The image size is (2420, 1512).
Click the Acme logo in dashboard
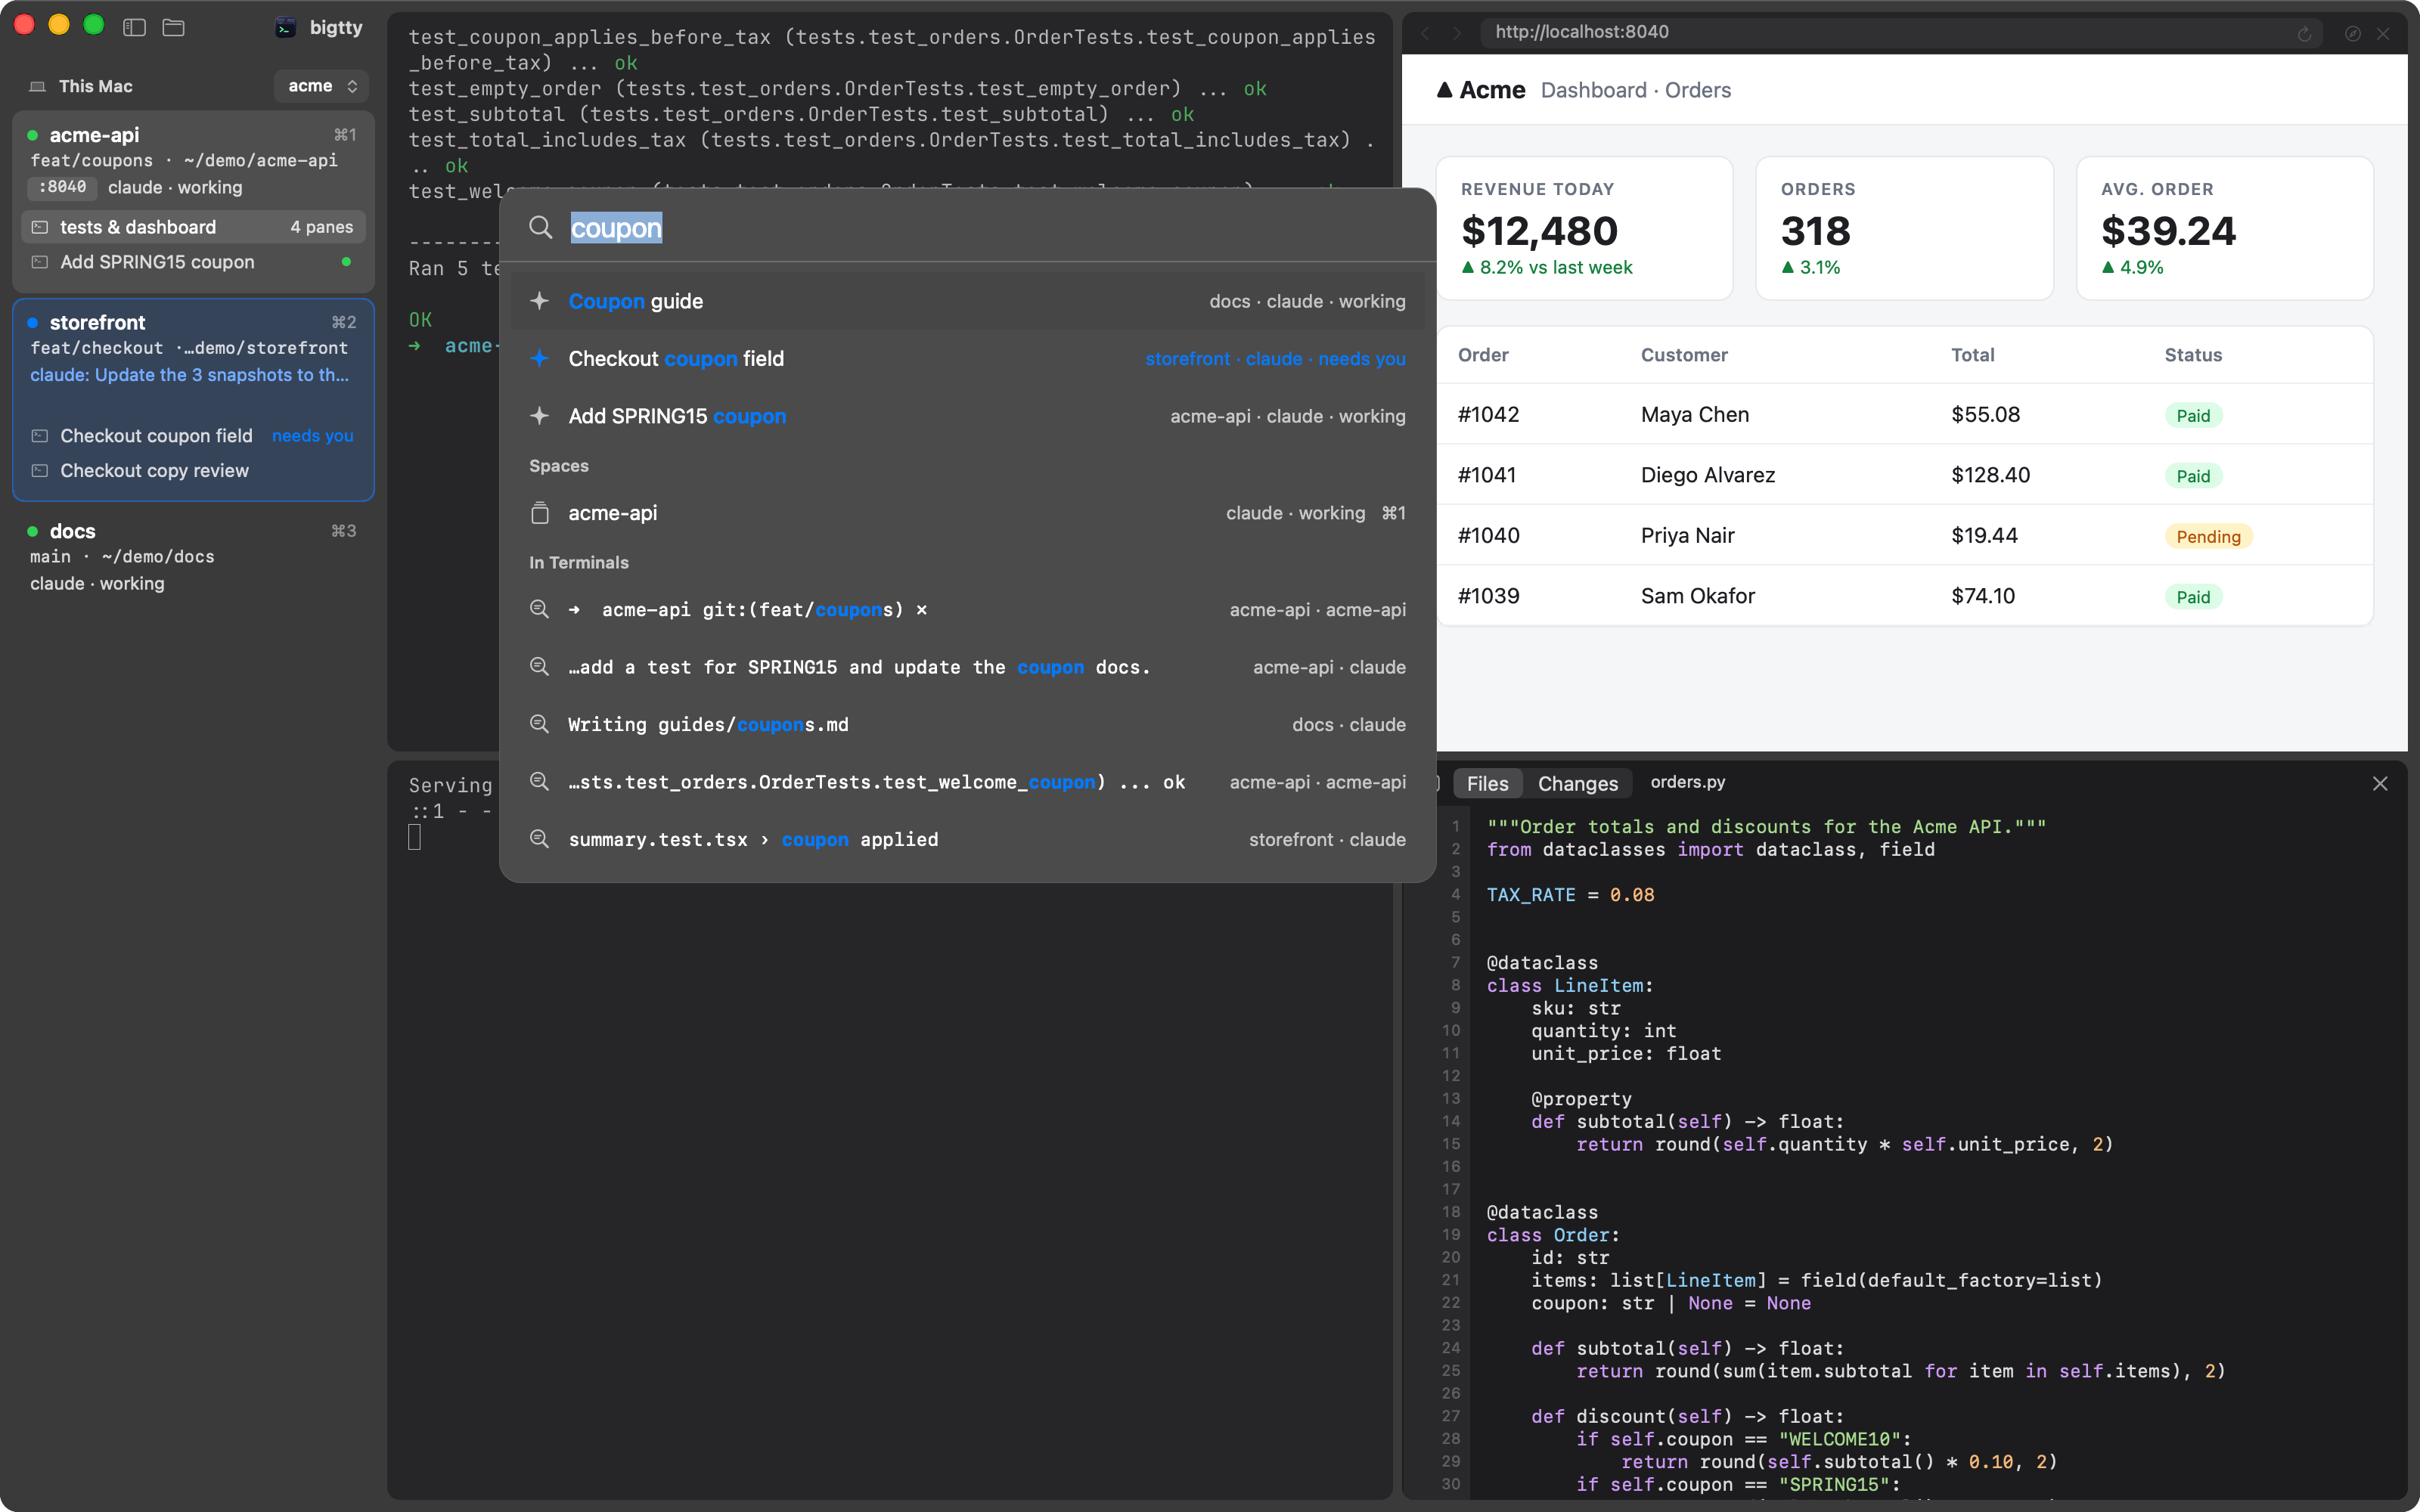click(1481, 90)
